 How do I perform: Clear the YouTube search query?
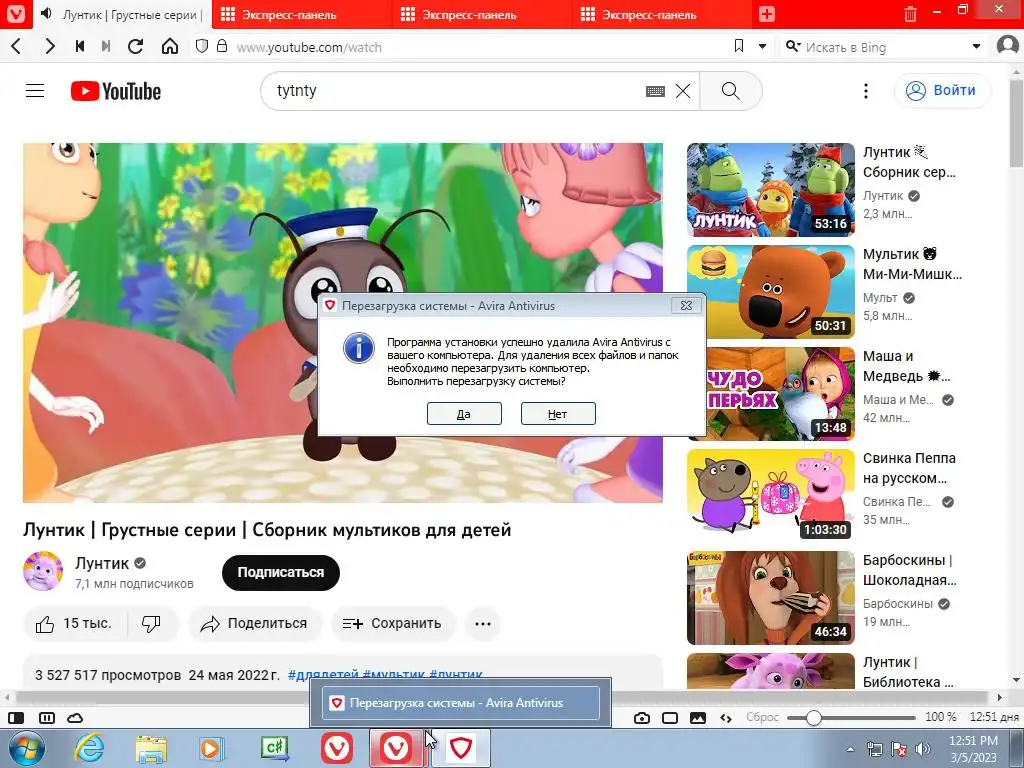[682, 91]
